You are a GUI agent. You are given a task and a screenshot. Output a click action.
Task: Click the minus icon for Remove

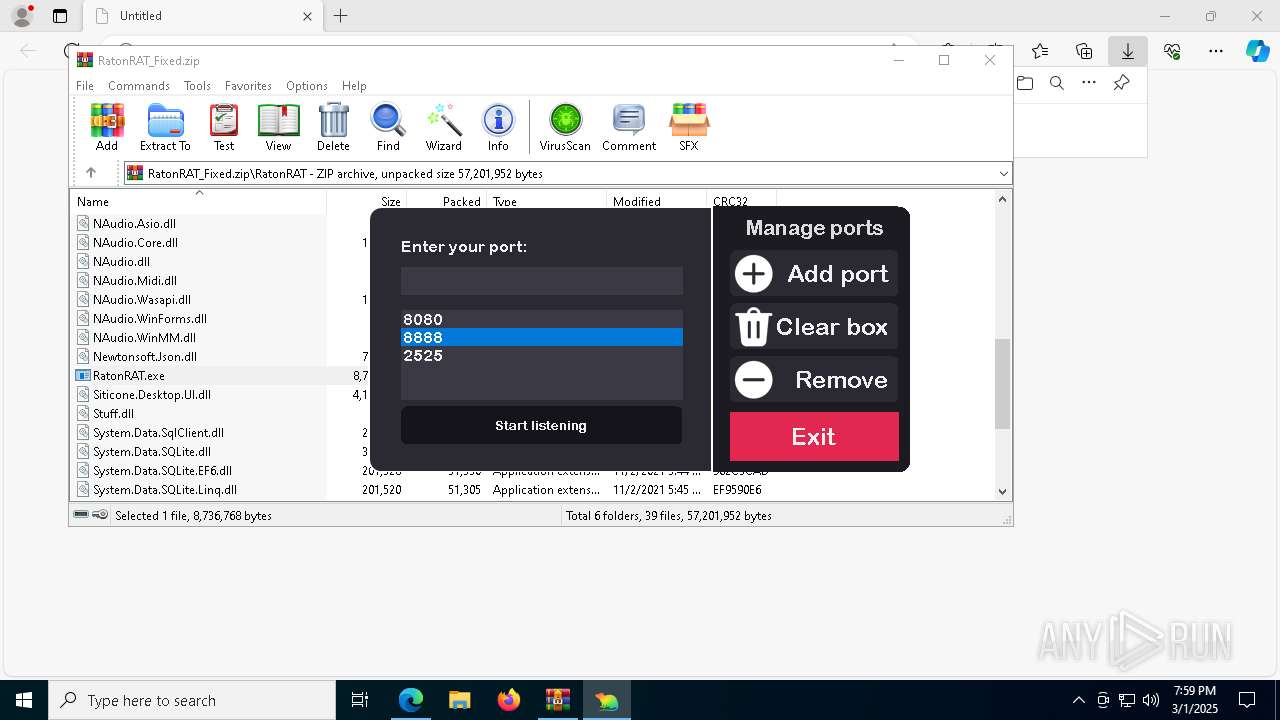pyautogui.click(x=754, y=380)
